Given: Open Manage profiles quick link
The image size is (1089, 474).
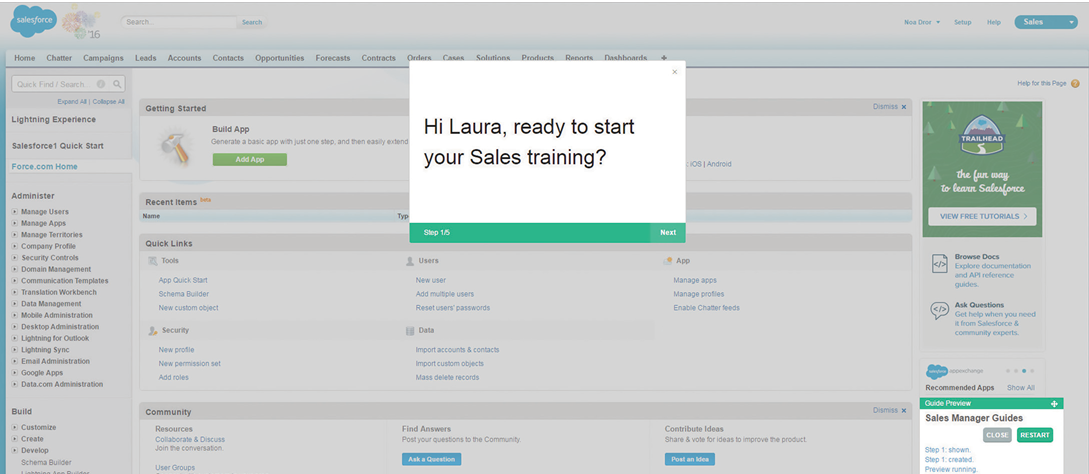Looking at the screenshot, I should pos(699,294).
